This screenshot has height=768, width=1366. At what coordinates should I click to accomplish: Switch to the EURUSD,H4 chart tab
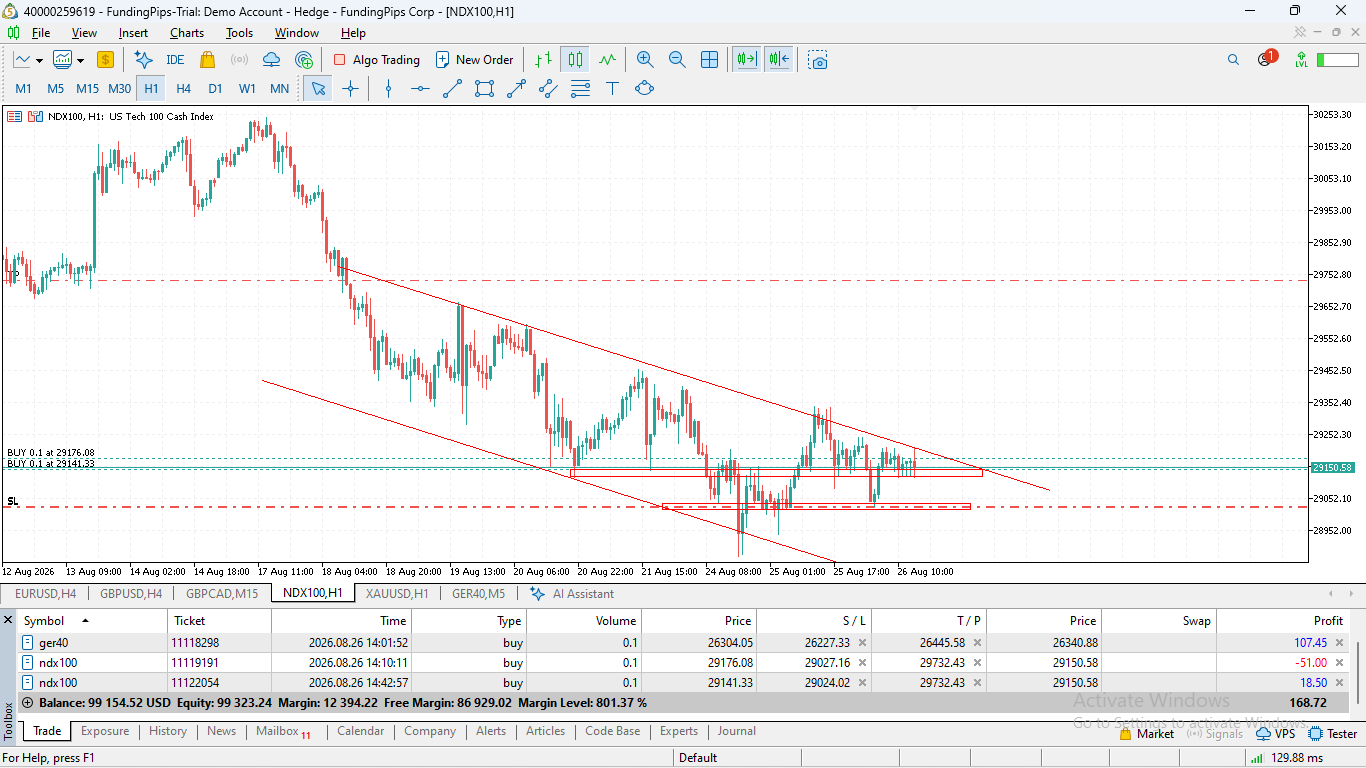pos(46,593)
